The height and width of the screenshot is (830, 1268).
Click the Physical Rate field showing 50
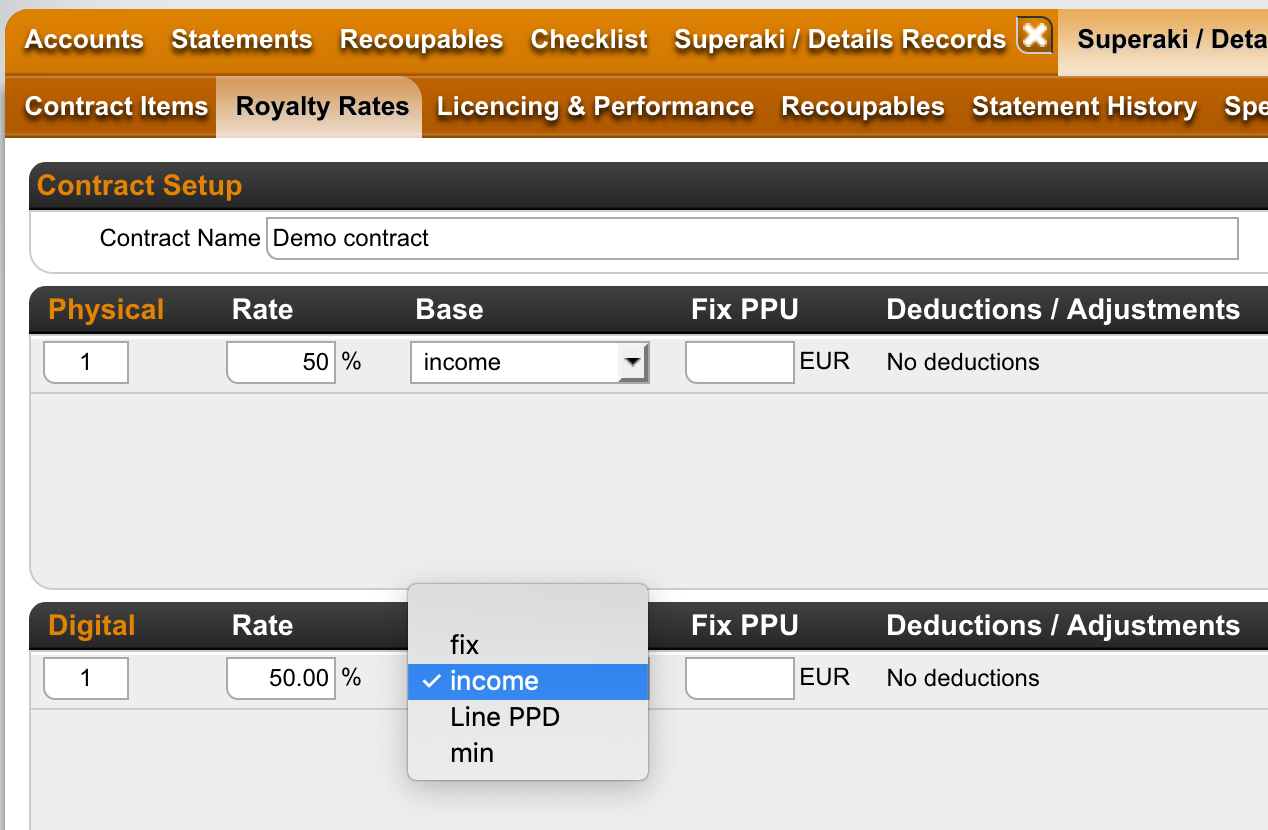pos(281,362)
